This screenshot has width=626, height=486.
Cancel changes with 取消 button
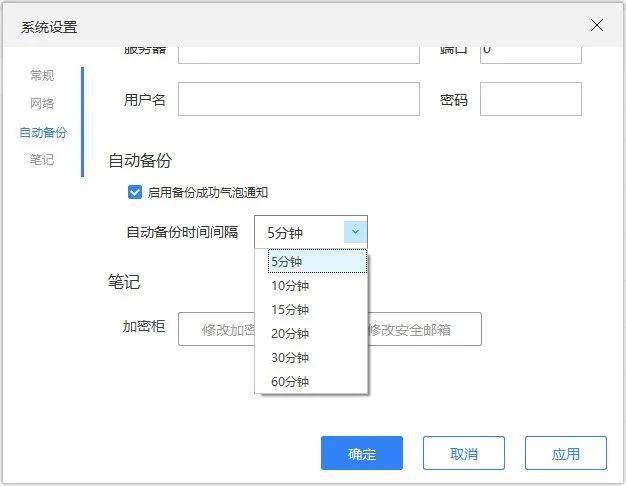click(464, 453)
